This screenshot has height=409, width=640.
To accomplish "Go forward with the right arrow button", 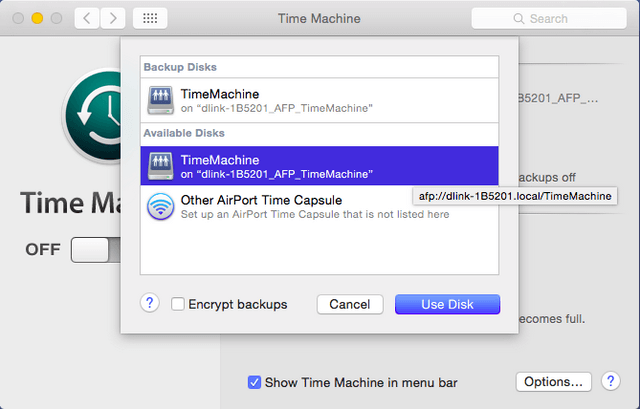I will point(113,18).
